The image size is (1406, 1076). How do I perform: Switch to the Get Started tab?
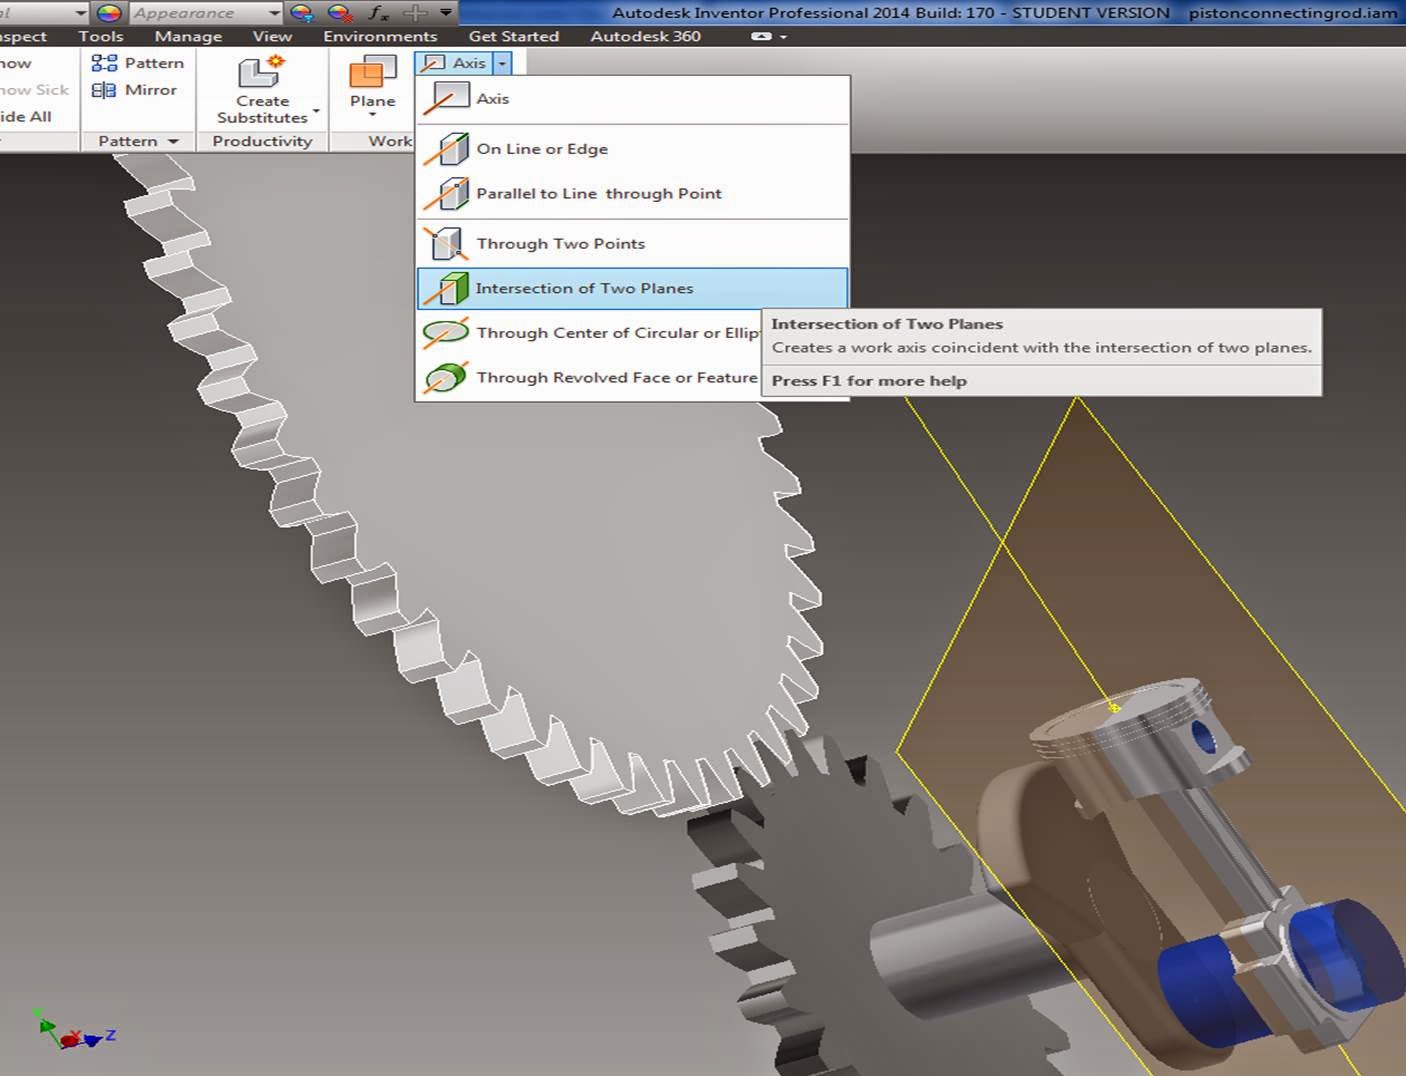tap(514, 36)
